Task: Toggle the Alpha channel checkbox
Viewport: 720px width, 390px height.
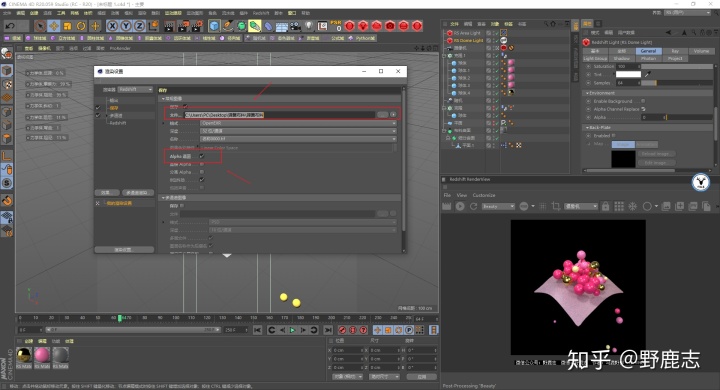Action: click(202, 156)
